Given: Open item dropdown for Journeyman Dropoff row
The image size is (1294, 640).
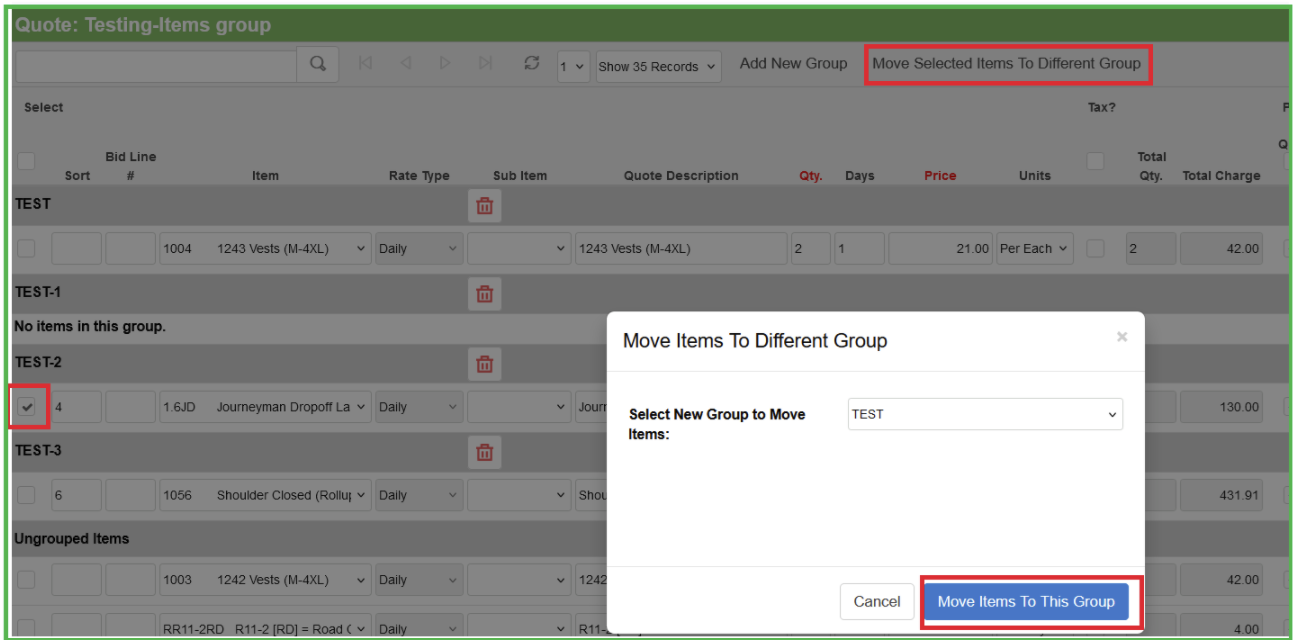Looking at the screenshot, I should click(265, 407).
